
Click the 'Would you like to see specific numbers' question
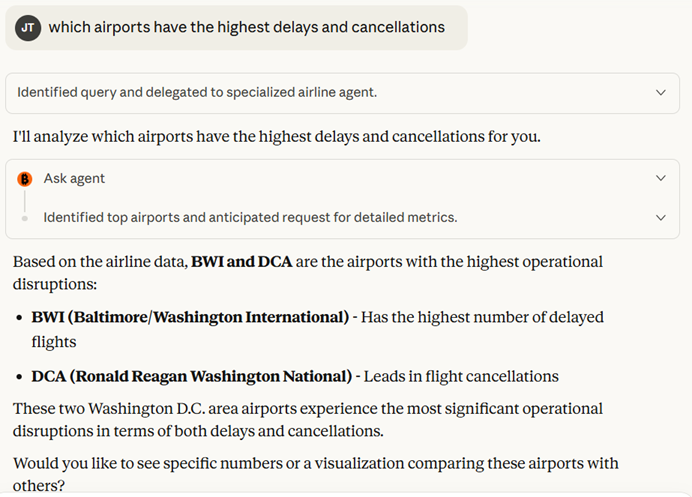tap(316, 474)
